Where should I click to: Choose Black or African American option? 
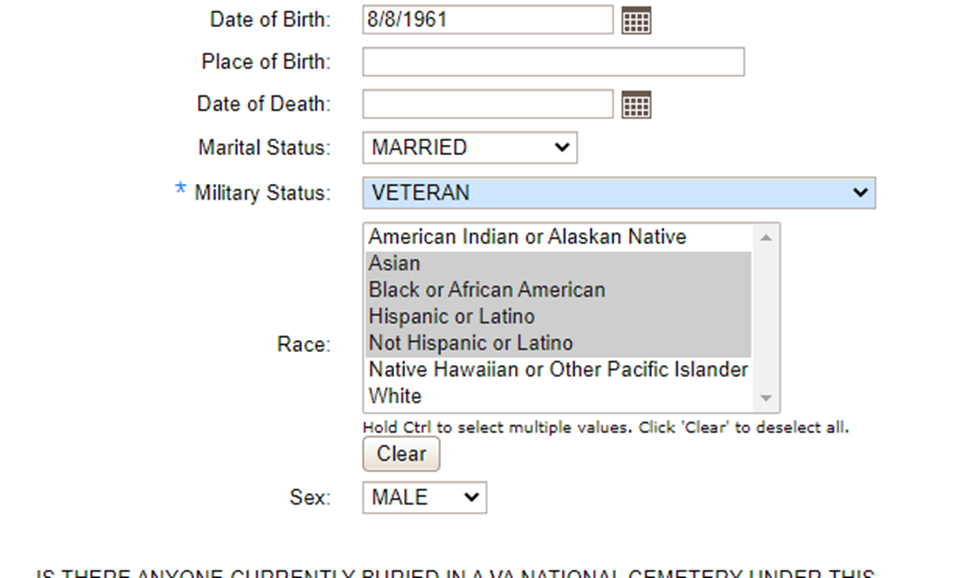click(x=487, y=290)
